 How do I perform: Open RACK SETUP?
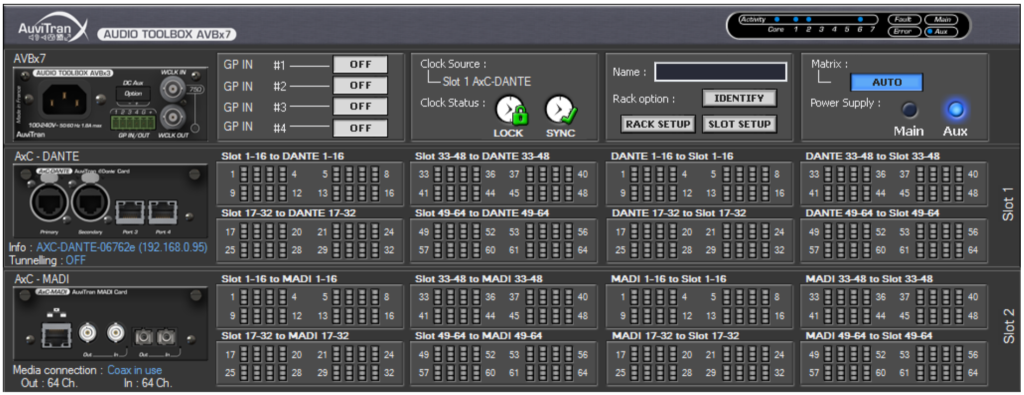(x=658, y=124)
